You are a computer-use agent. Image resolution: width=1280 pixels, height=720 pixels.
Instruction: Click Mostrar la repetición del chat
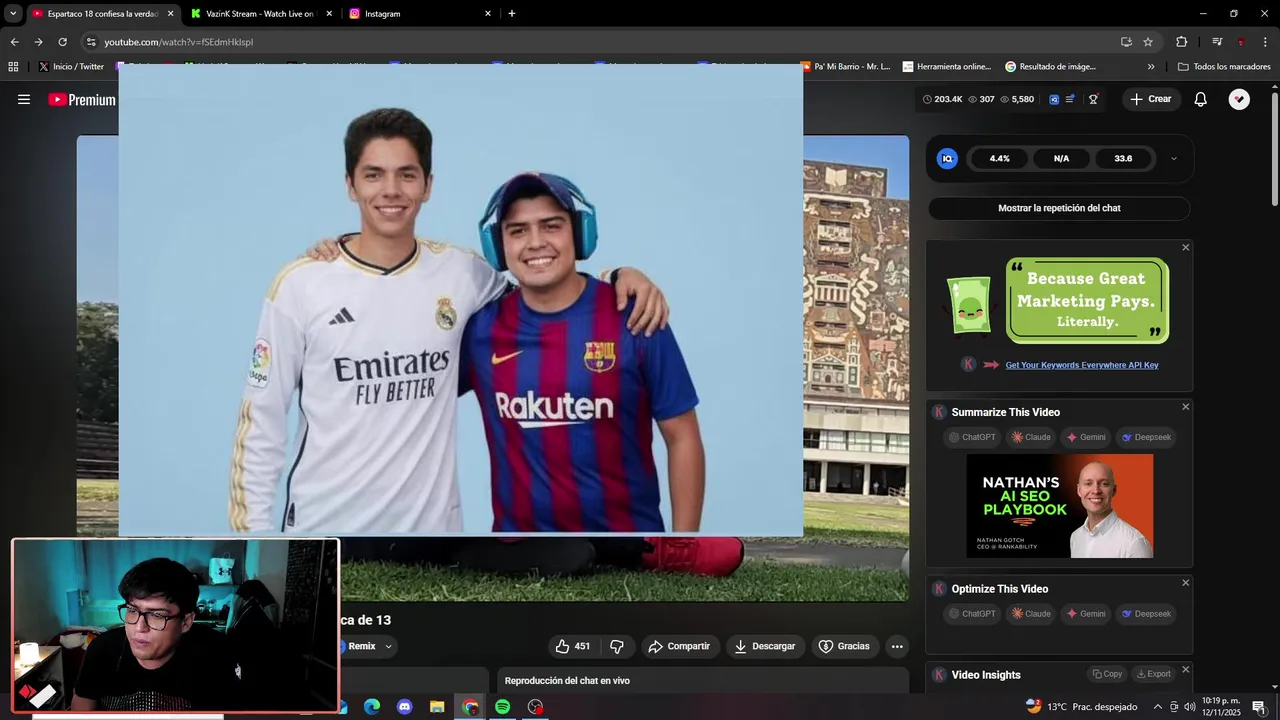tap(1059, 208)
